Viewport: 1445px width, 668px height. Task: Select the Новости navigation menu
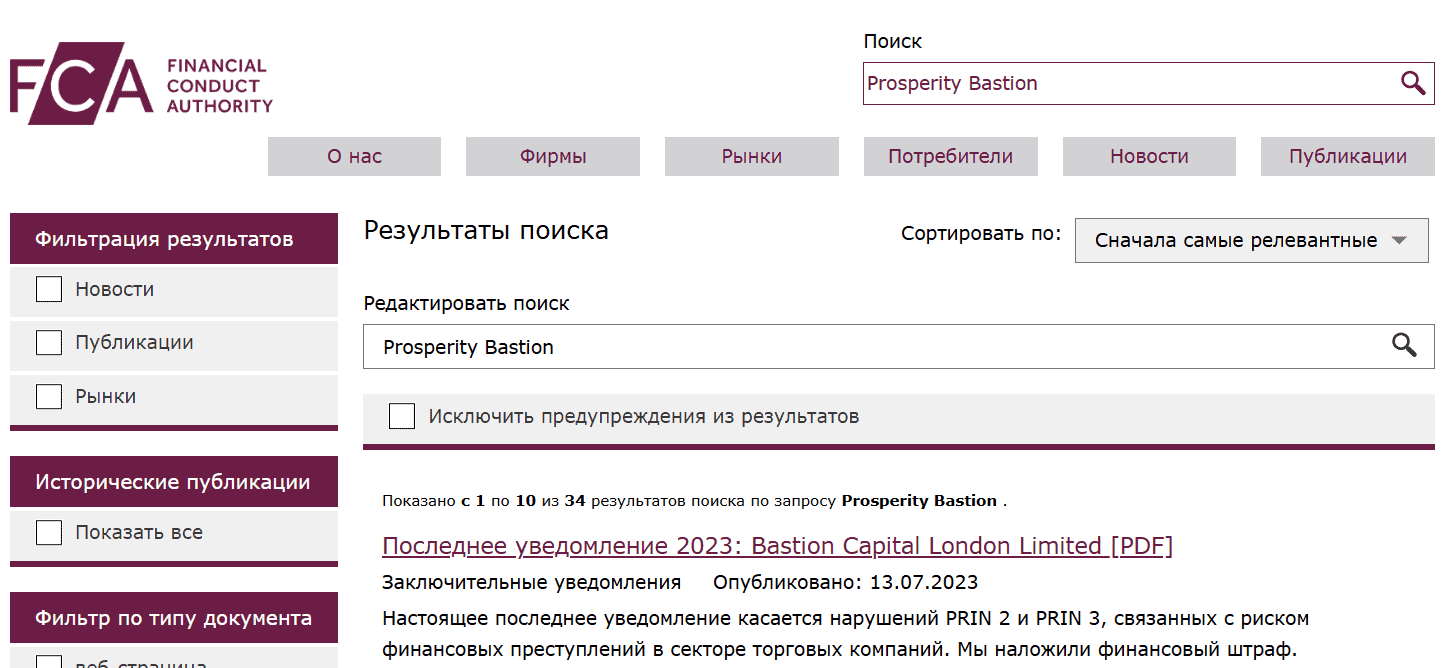pyautogui.click(x=1149, y=157)
